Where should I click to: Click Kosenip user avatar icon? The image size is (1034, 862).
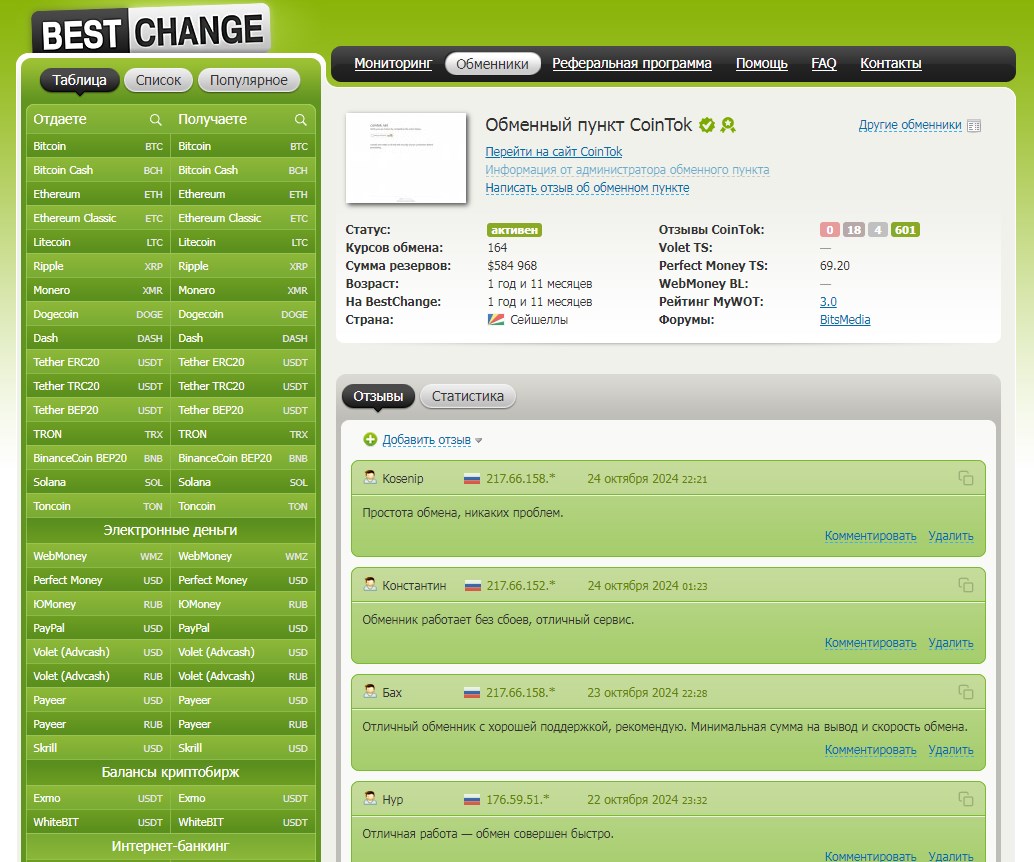pos(370,477)
